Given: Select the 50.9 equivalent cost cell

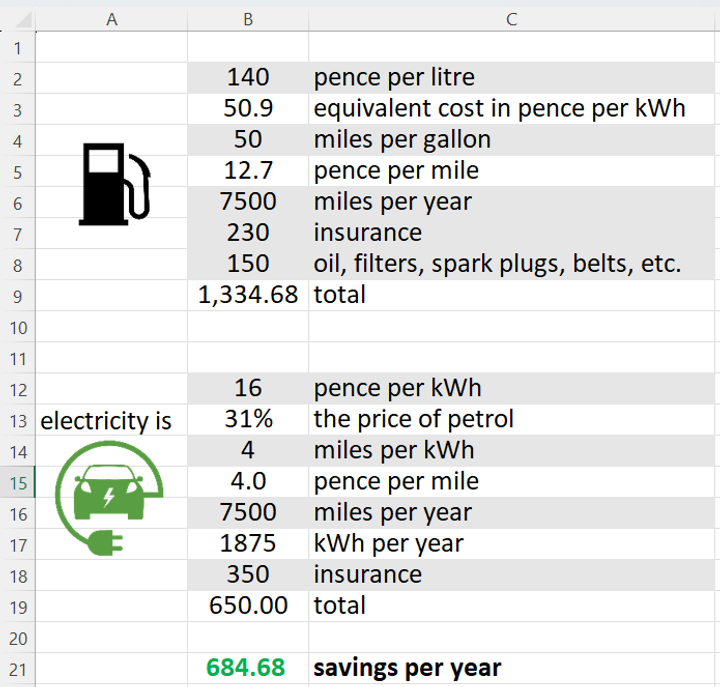Looking at the screenshot, I should coord(247,108).
